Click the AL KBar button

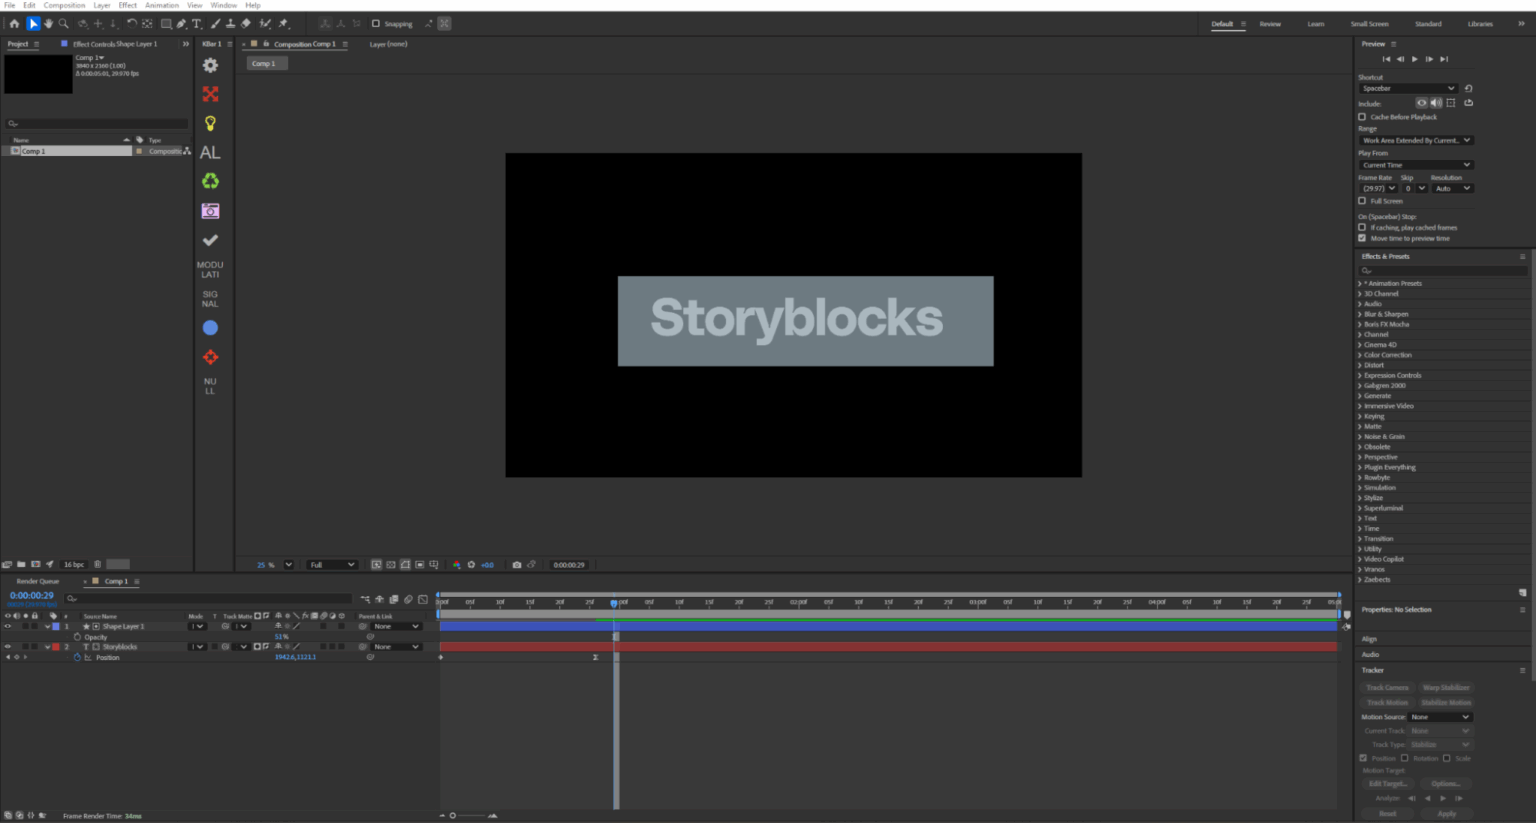coord(210,152)
